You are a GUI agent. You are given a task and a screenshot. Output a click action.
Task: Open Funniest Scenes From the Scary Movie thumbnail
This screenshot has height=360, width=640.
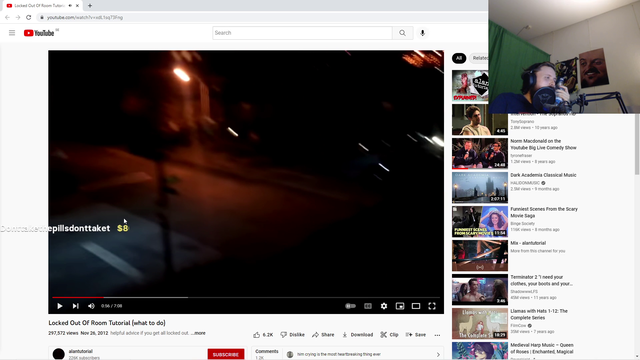[480, 221]
